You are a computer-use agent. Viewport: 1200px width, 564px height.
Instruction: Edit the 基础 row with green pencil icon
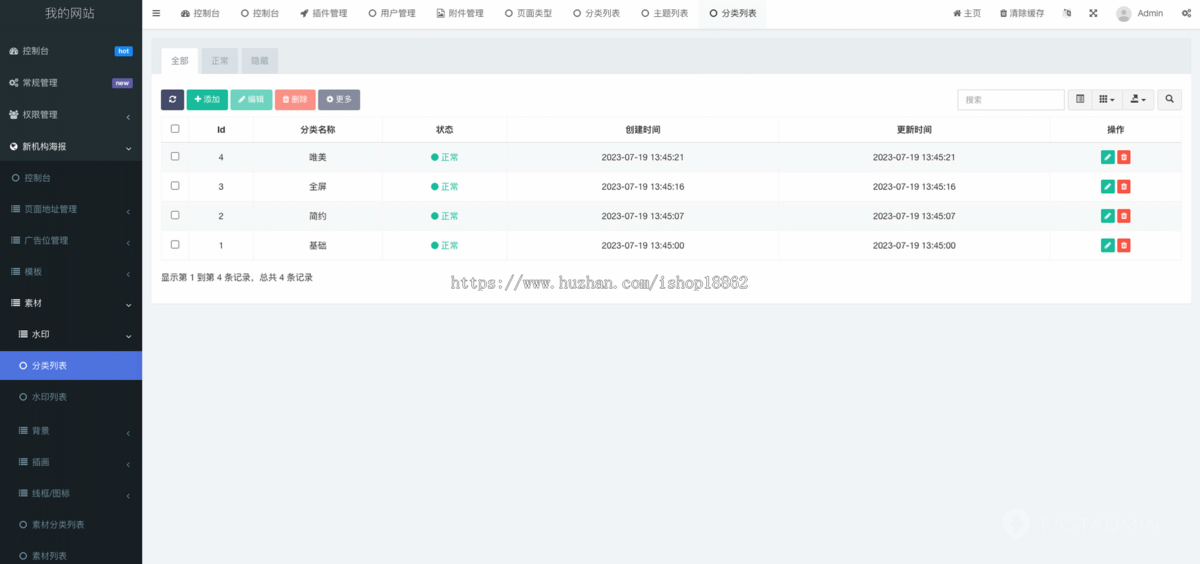click(x=1108, y=245)
